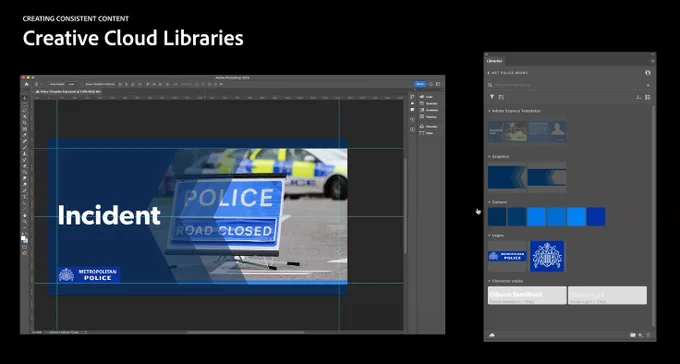Image resolution: width=680 pixels, height=364 pixels.
Task: Click the add element plus icon
Action: (640, 335)
